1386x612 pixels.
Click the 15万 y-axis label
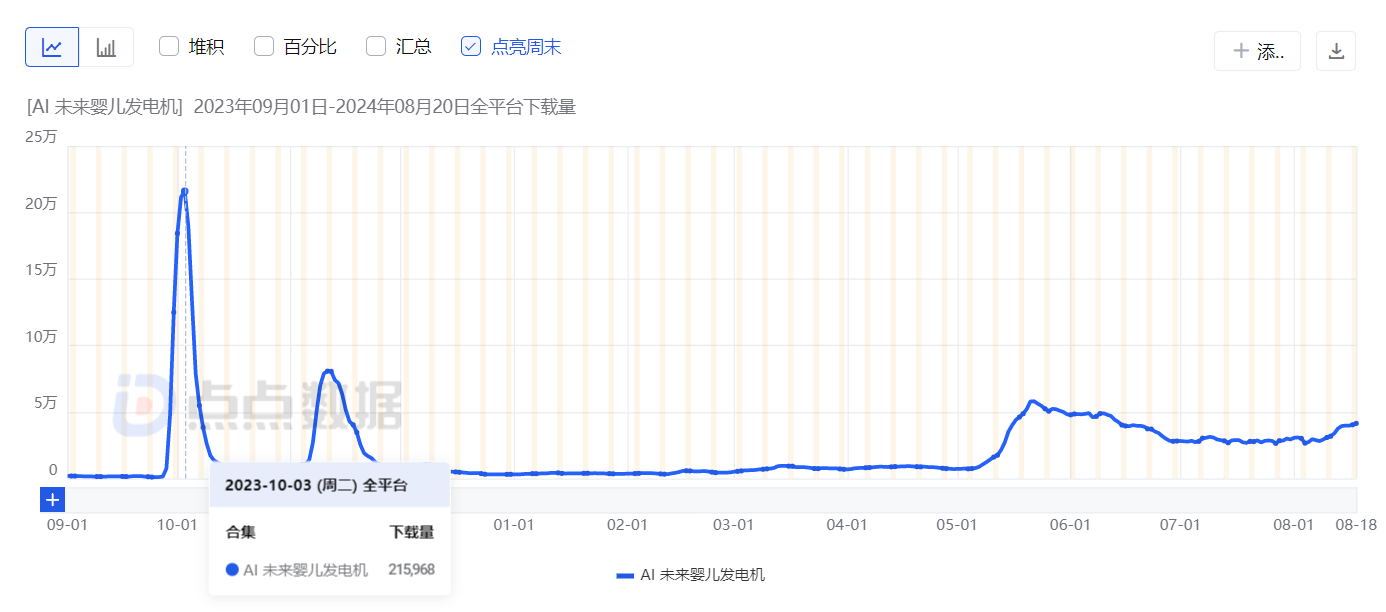click(x=42, y=270)
